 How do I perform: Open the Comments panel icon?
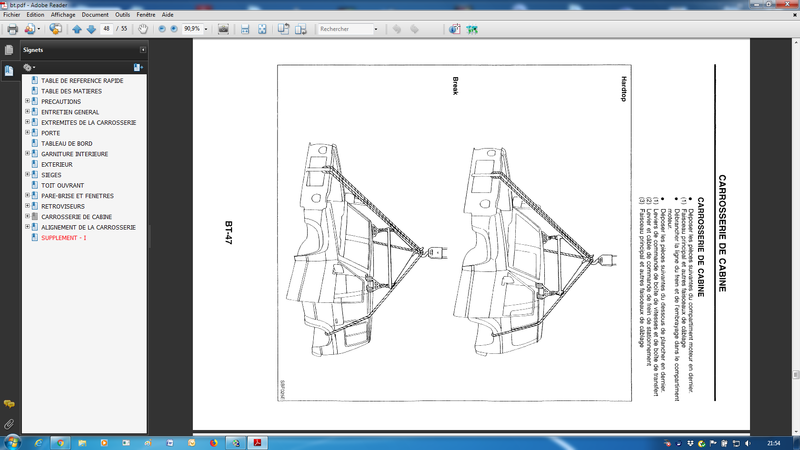pos(9,404)
